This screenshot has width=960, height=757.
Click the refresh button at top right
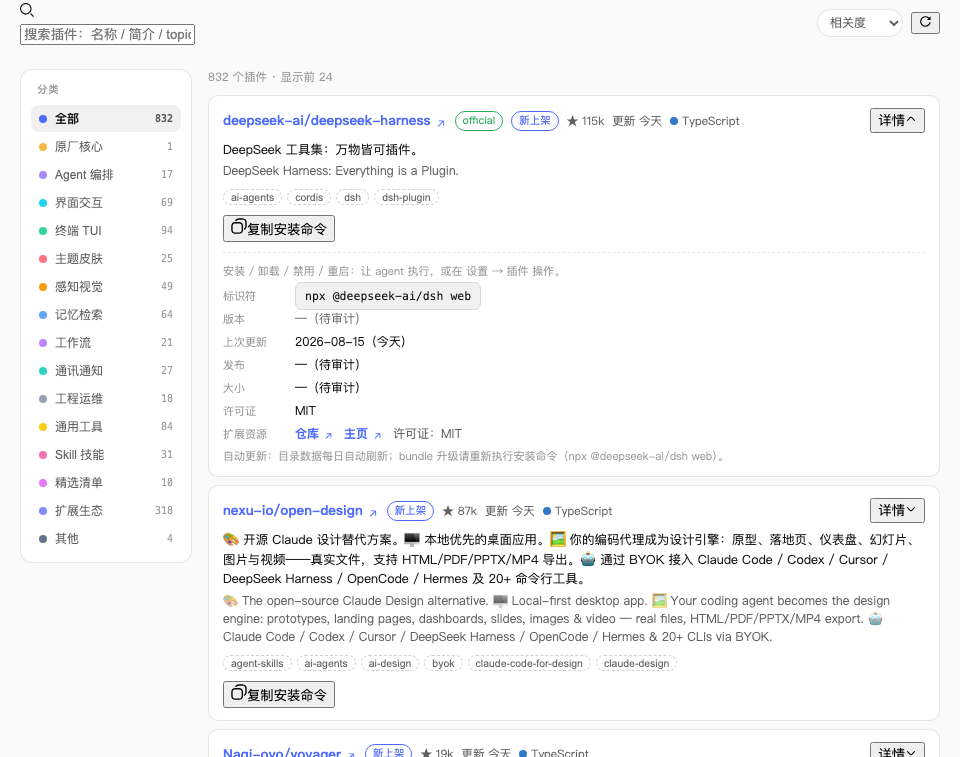coord(925,23)
